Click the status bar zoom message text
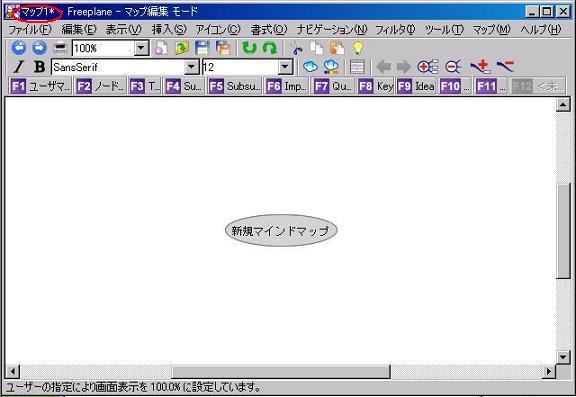576x397 pixels. (133, 387)
